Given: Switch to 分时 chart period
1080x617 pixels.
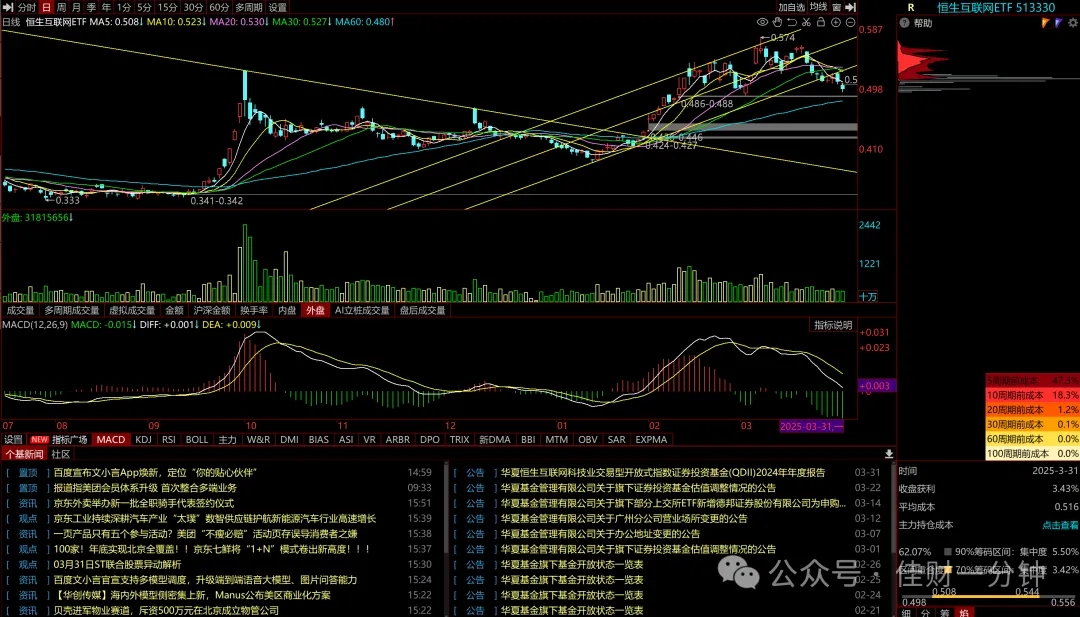Looking at the screenshot, I should coord(27,7).
